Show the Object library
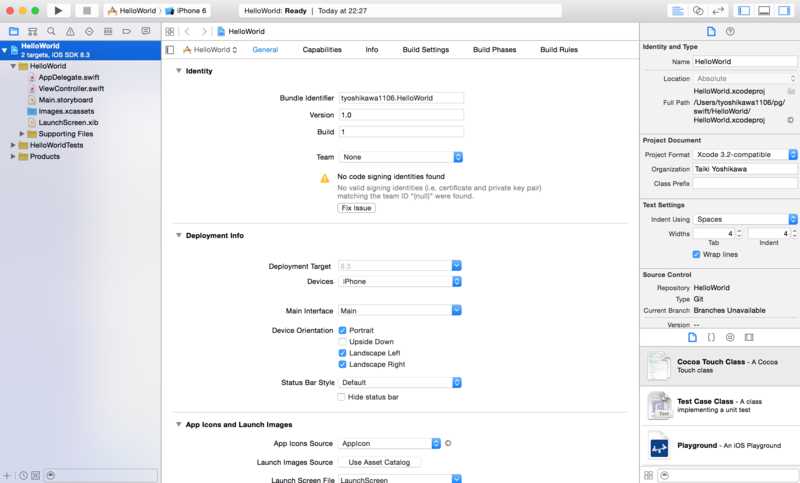800x483 pixels. [730, 338]
